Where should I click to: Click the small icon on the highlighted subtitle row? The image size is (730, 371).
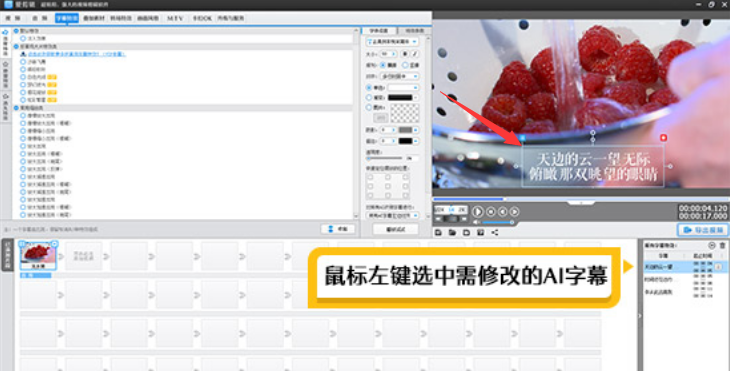tap(718, 267)
